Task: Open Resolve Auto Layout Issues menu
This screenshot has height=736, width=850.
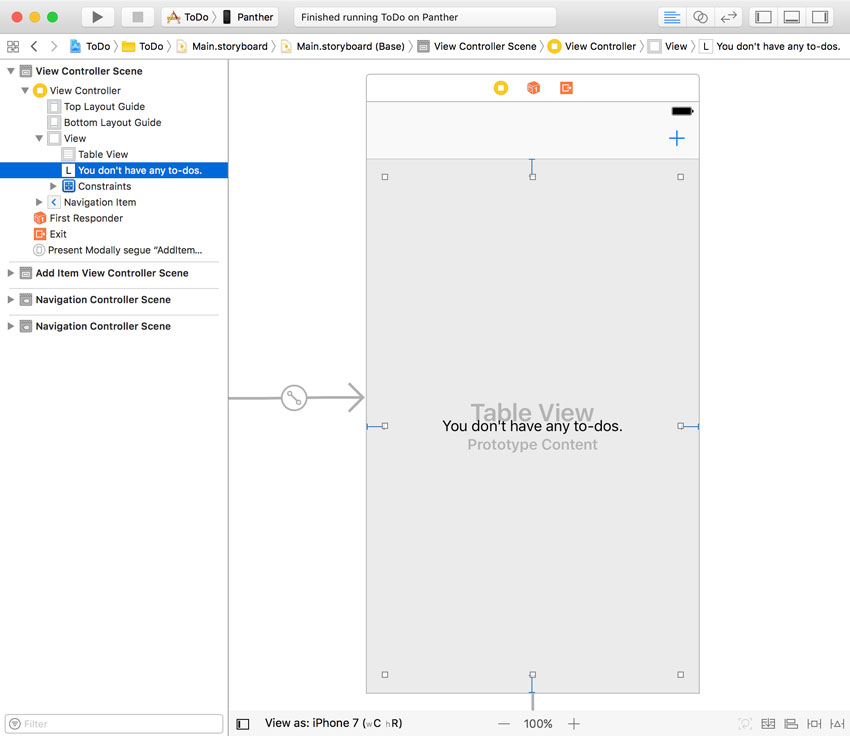Action: tap(837, 724)
